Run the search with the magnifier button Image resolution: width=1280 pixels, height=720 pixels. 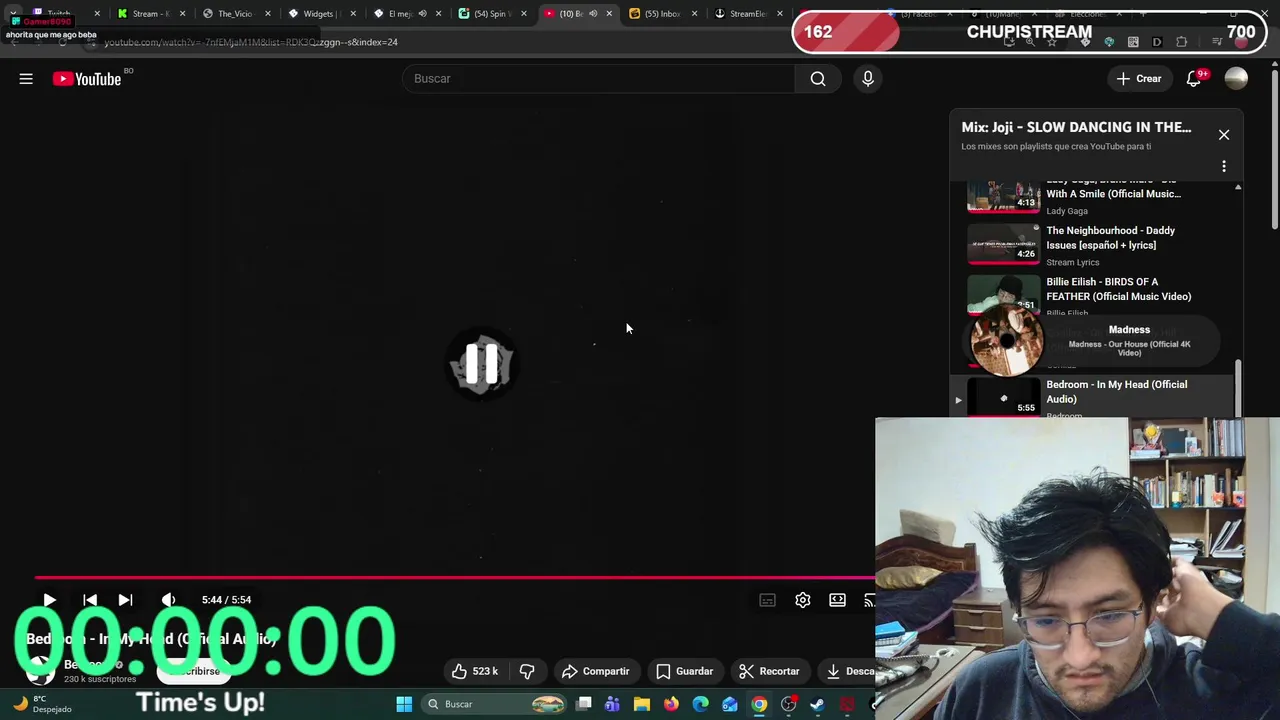[x=818, y=78]
